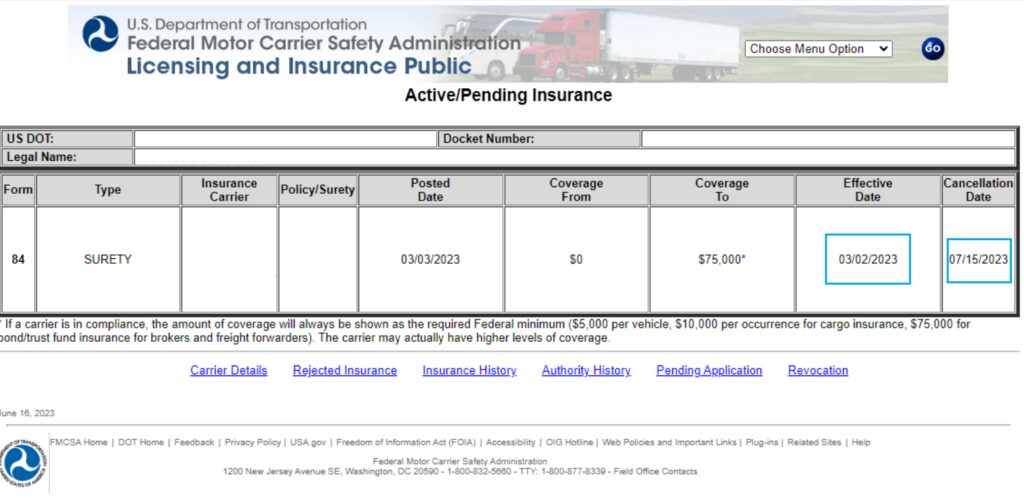Click FMCSA Home in the footer
Screen dimensions: 1024x500
pyautogui.click(x=78, y=442)
